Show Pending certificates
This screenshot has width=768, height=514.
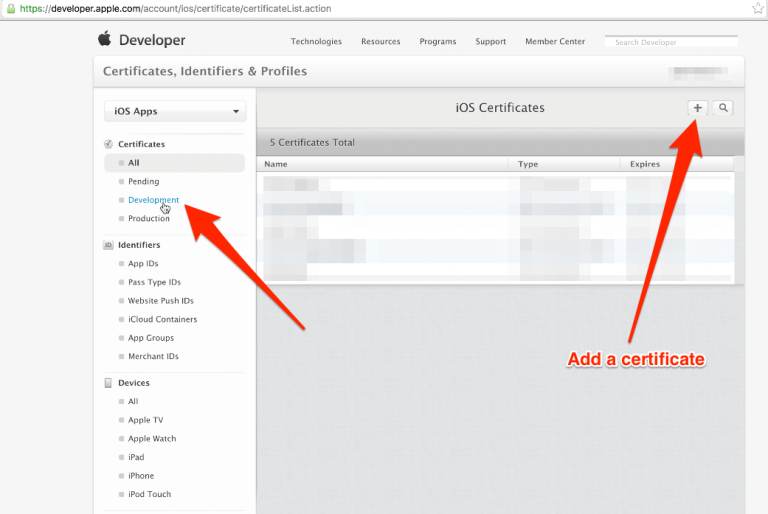(144, 181)
